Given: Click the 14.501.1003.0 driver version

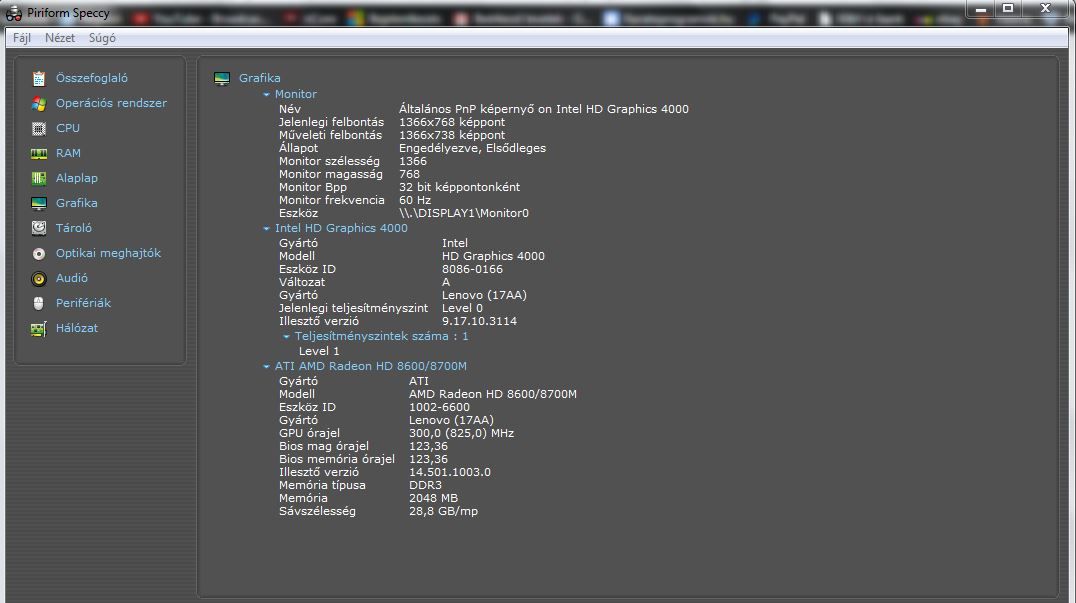Looking at the screenshot, I should (449, 472).
